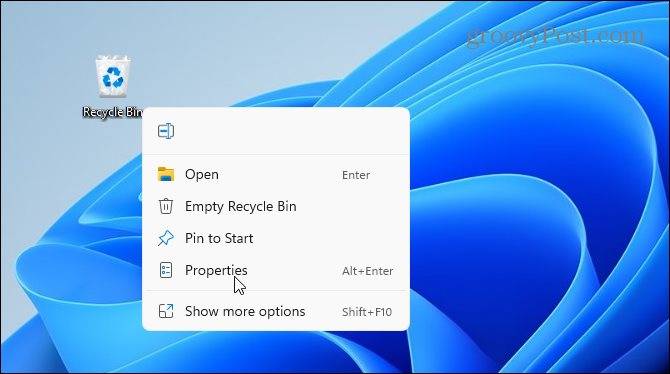Select the Recycle Bin desktop icon
The image size is (670, 374).
click(x=112, y=86)
